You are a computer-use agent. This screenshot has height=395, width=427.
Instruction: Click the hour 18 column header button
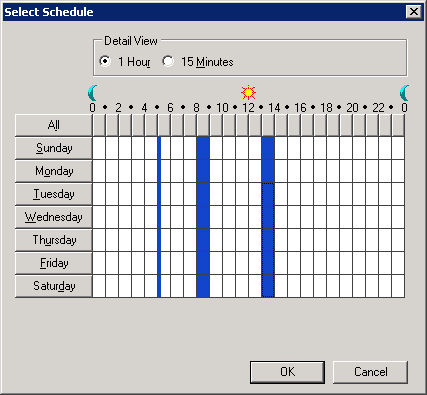[333, 125]
